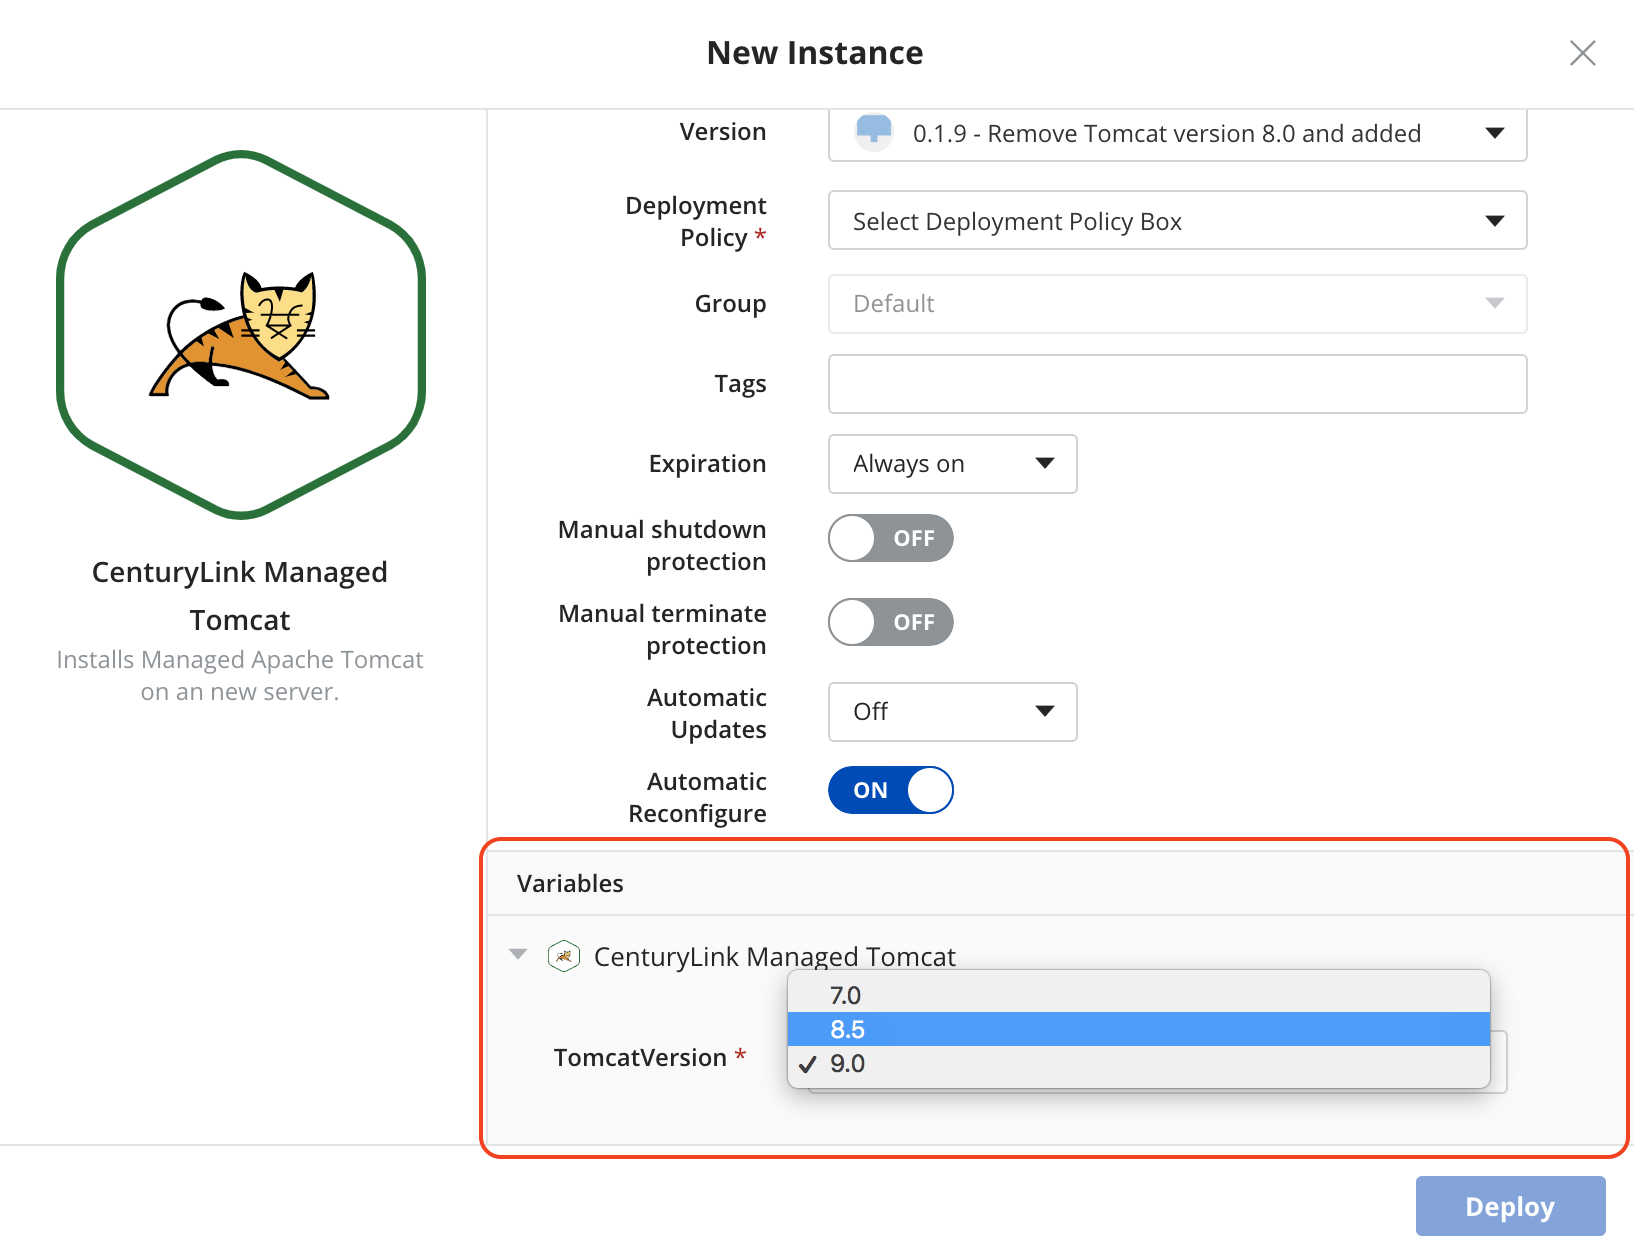The image size is (1634, 1260).
Task: Click into the Tags input field
Action: click(x=1177, y=384)
